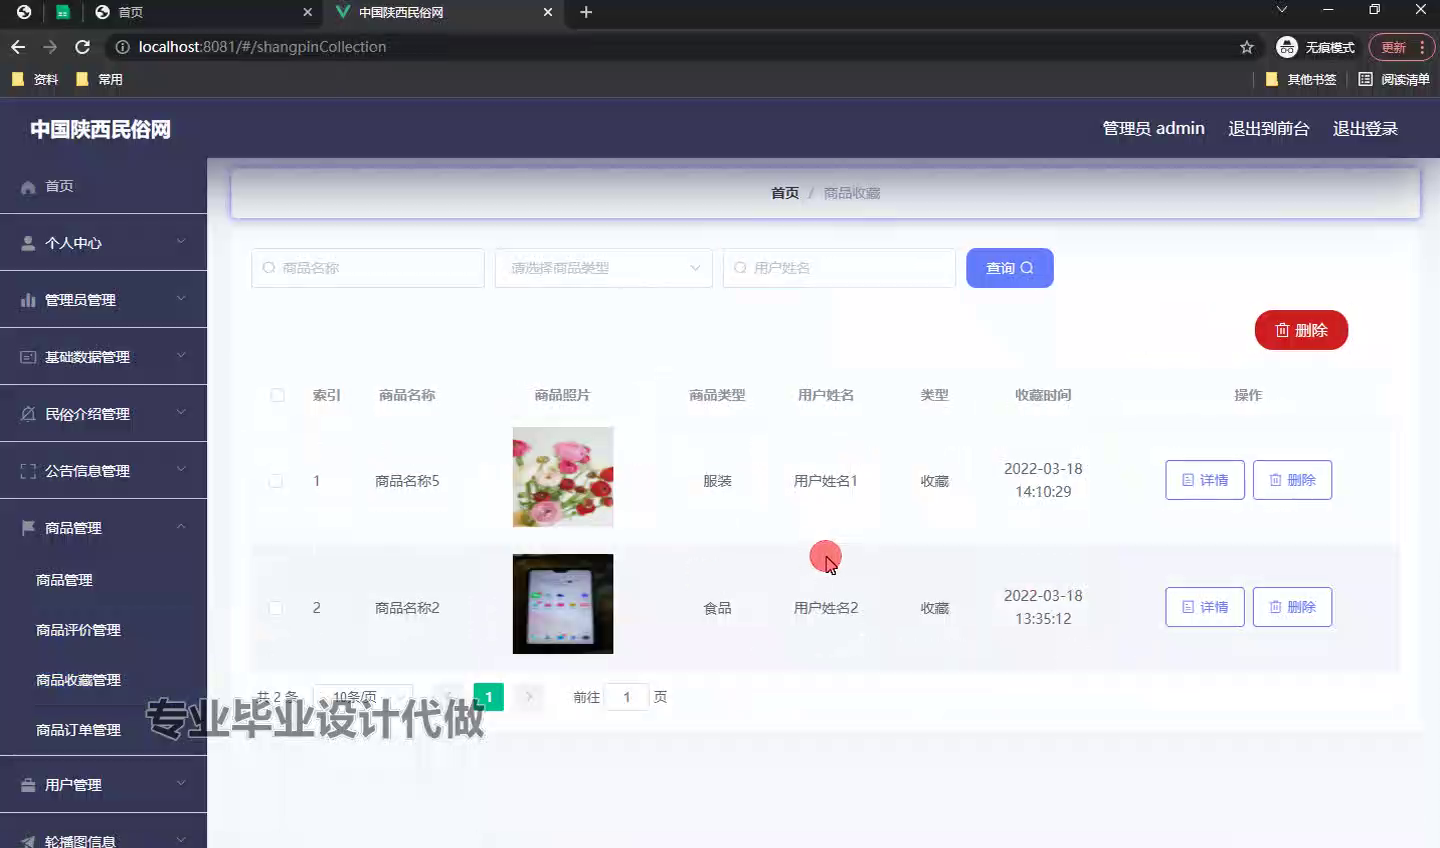The height and width of the screenshot is (848, 1440).
Task: Select page 1 in pagination
Action: (x=489, y=697)
